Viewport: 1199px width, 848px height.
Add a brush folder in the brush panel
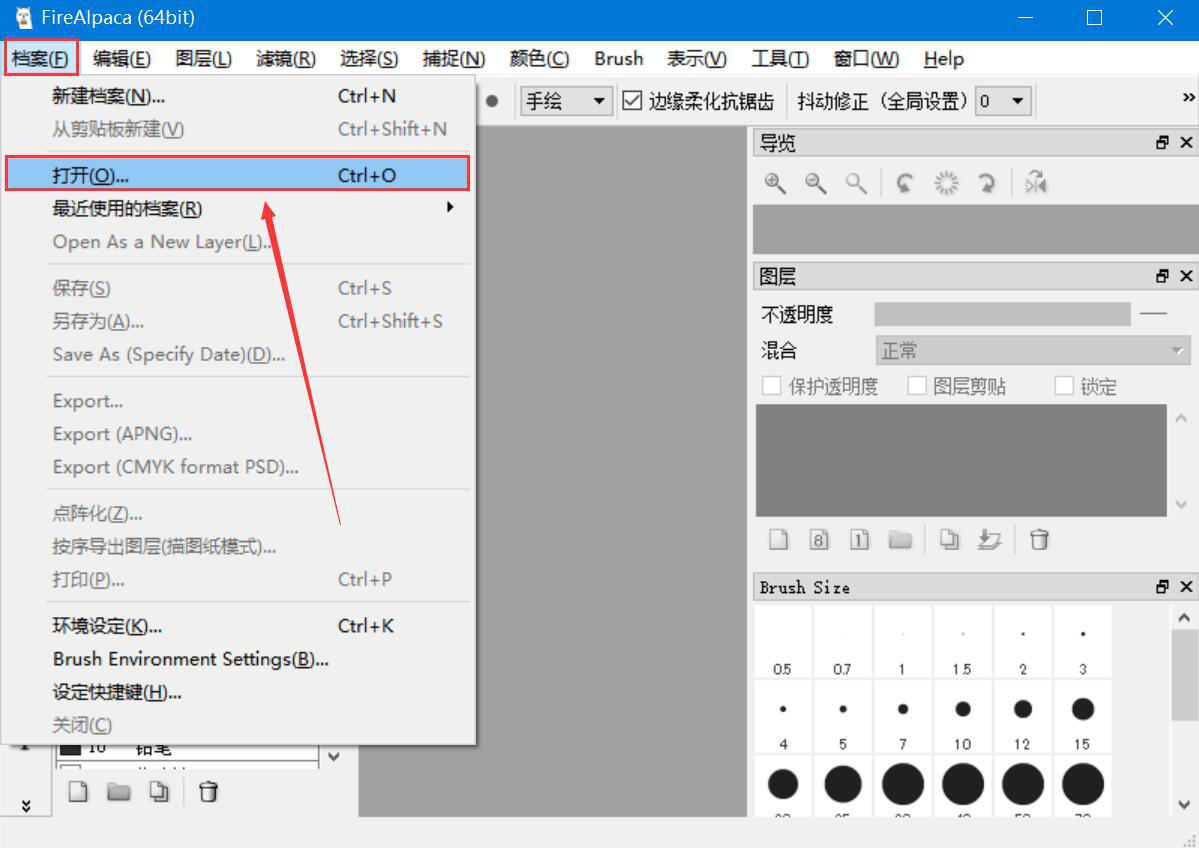[x=119, y=791]
